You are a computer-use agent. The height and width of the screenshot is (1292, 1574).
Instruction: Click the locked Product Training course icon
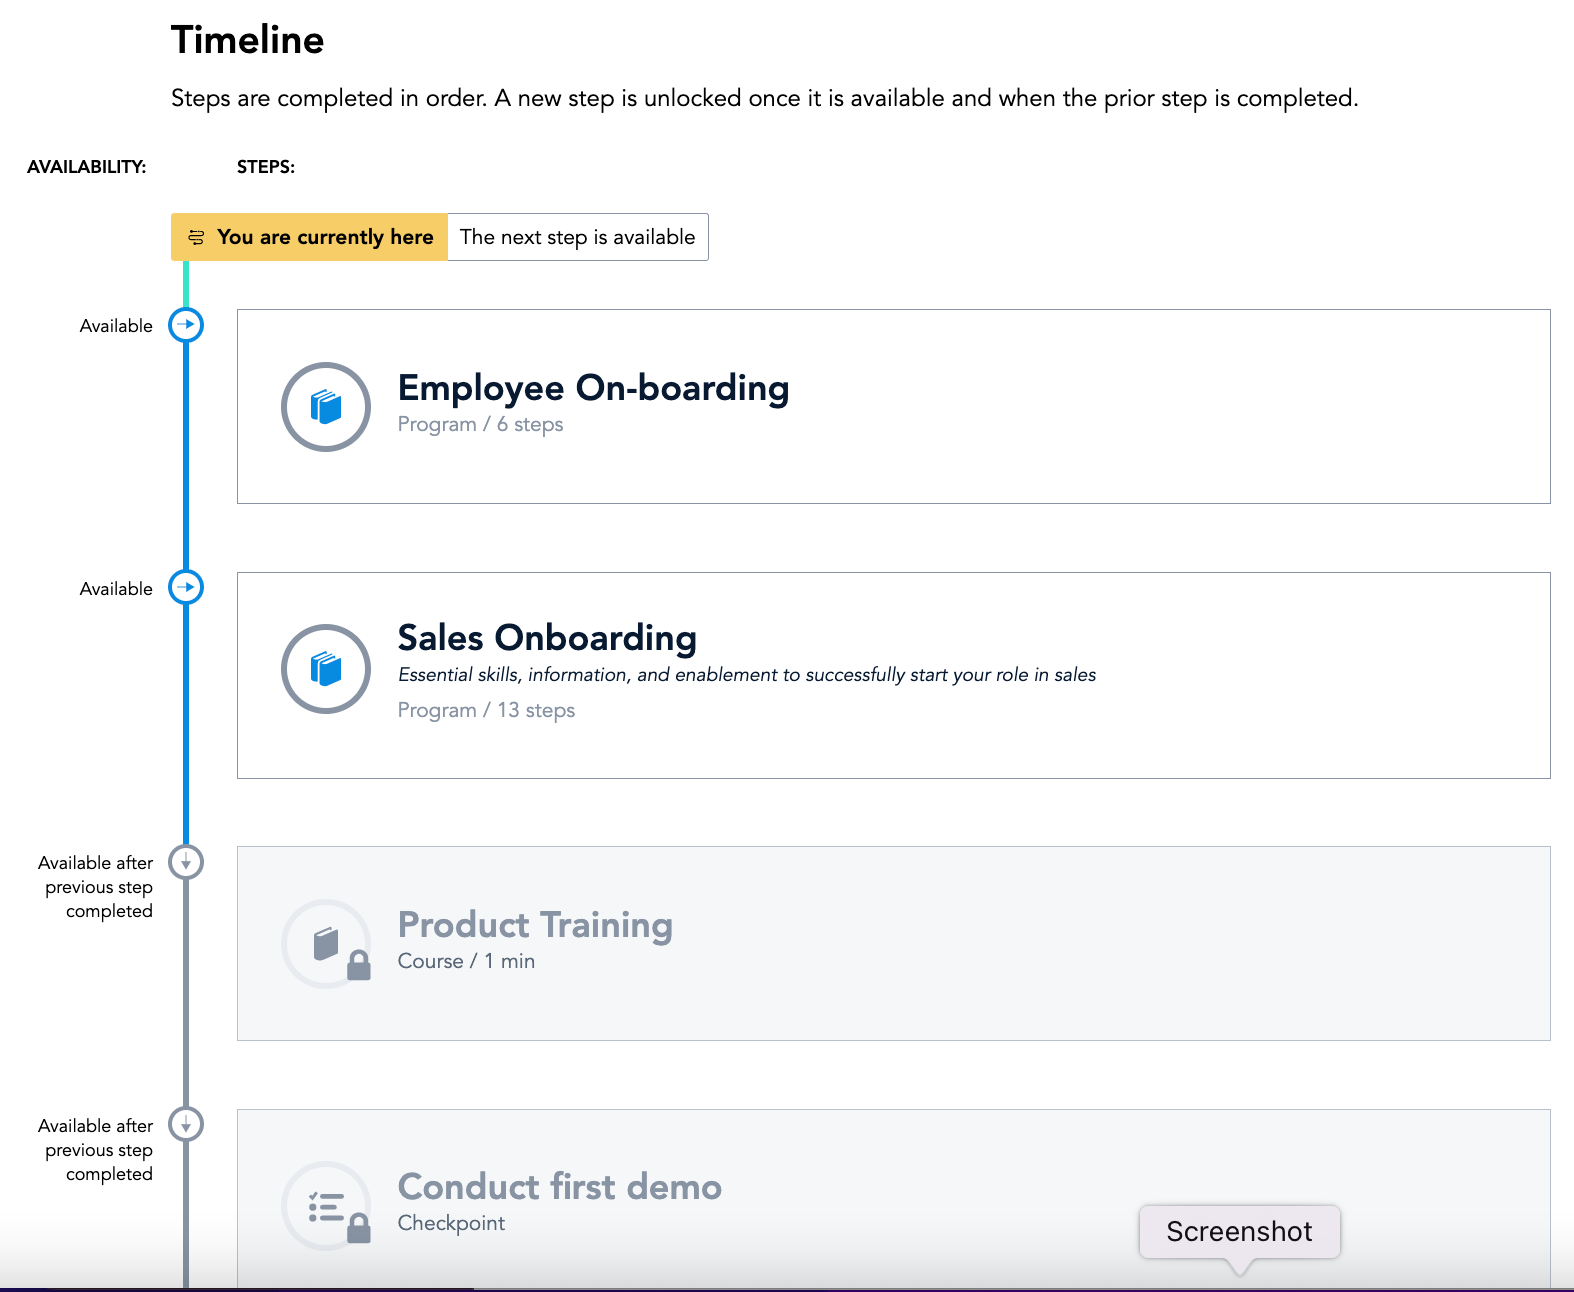point(326,943)
